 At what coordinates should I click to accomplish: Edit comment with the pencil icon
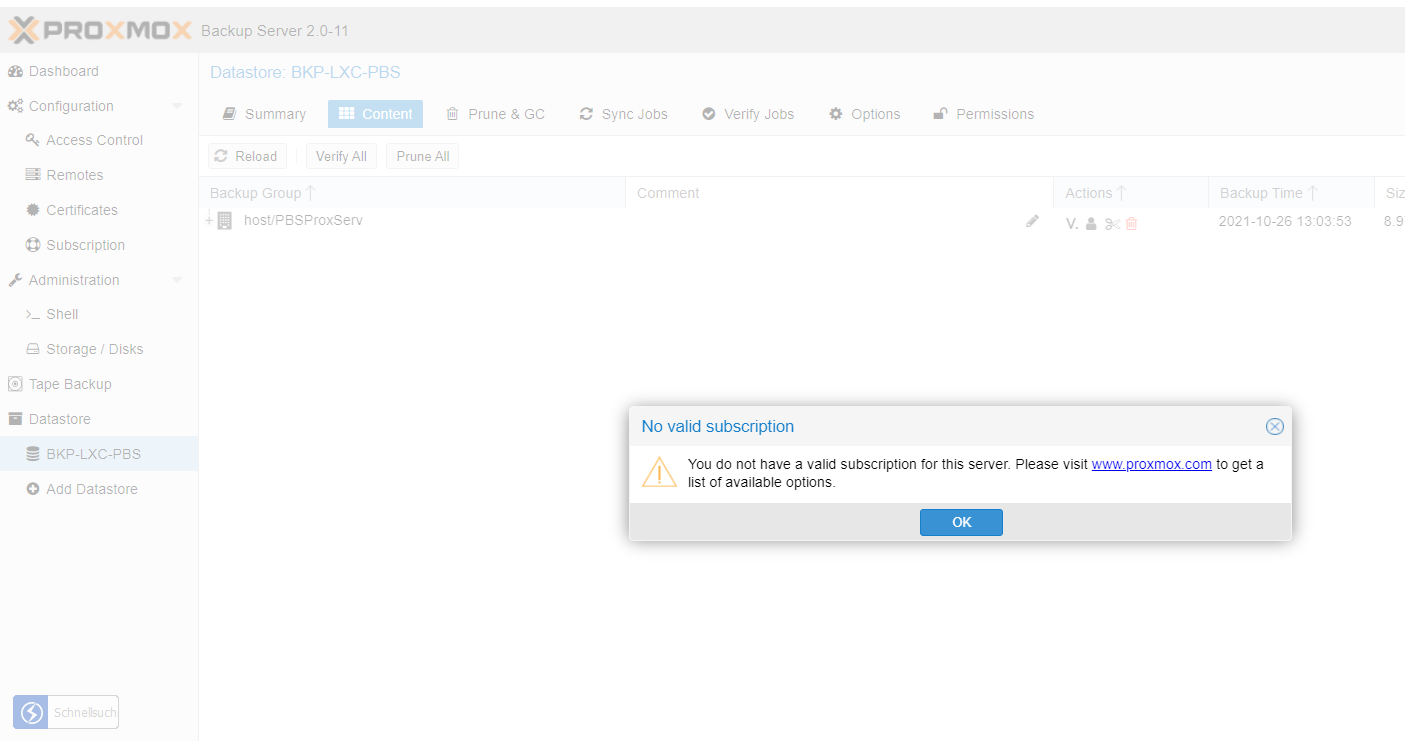(1033, 221)
